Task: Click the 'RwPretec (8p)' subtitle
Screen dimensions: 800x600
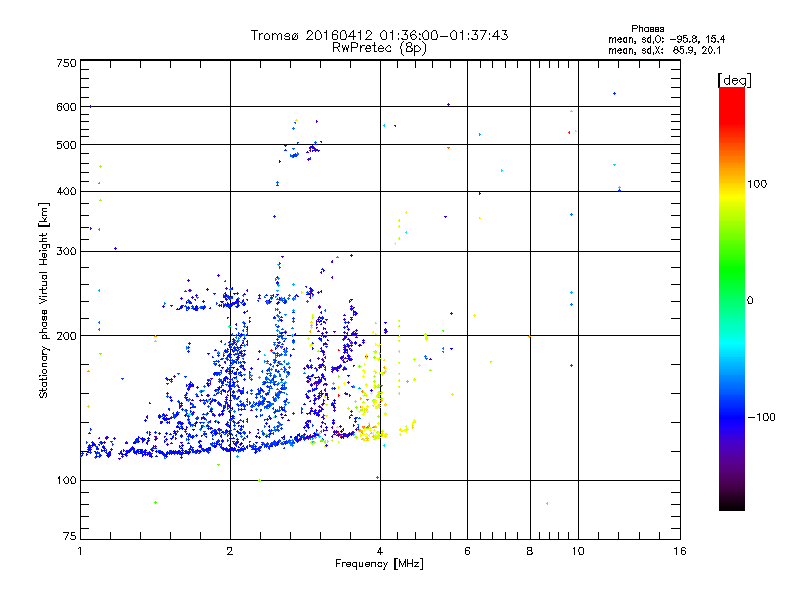Action: pos(379,48)
